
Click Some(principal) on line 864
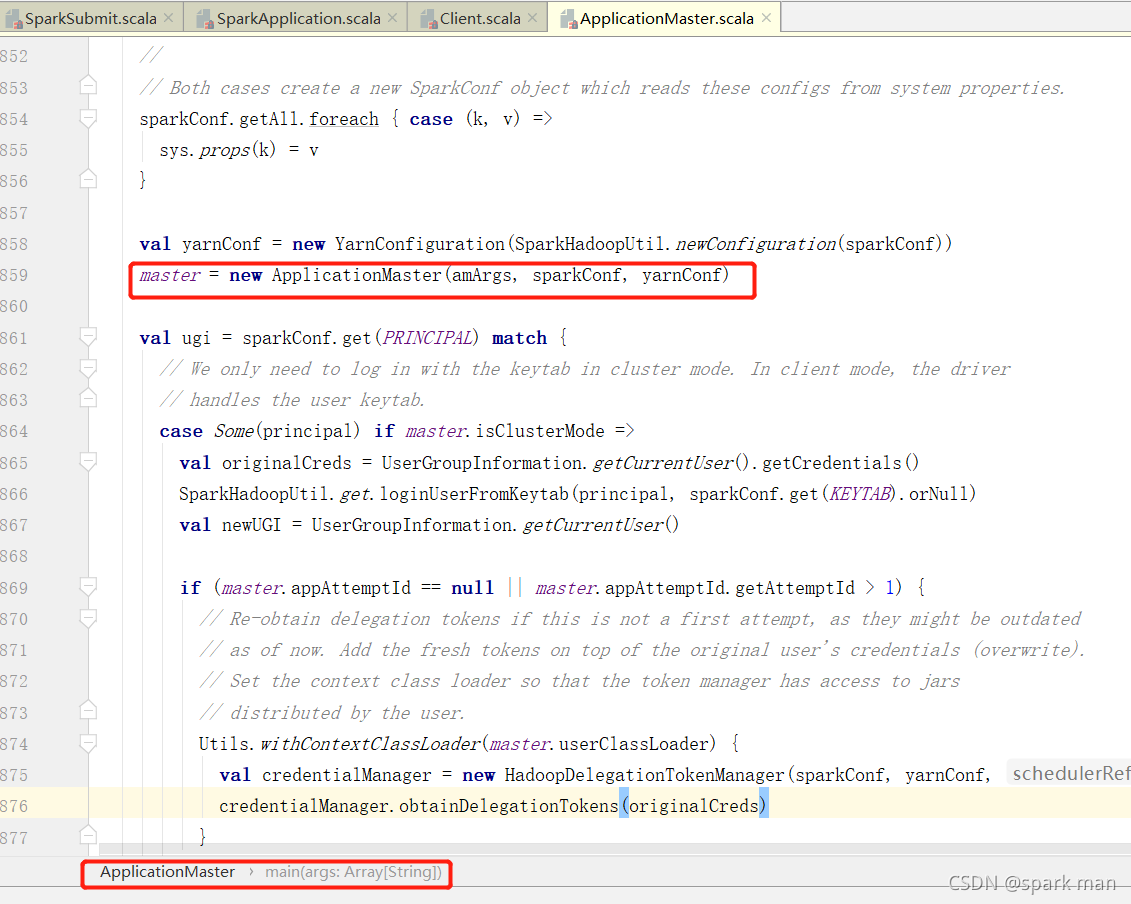click(x=286, y=431)
